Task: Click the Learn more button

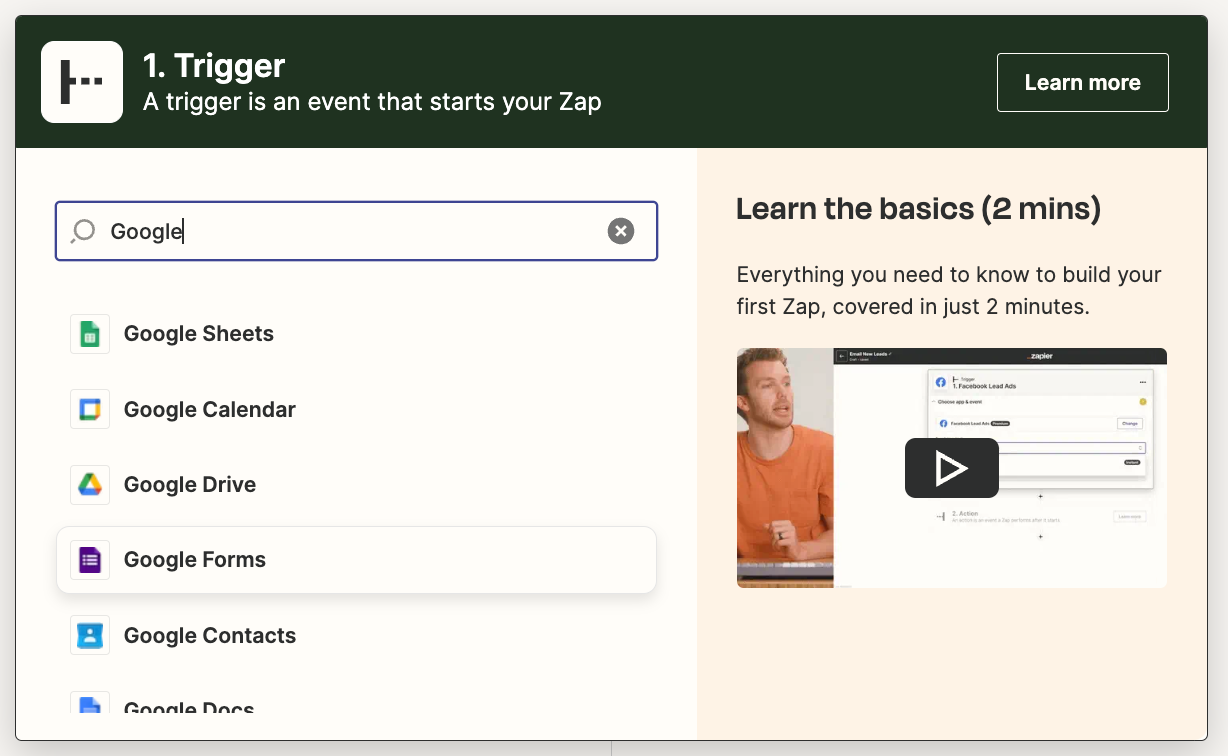Action: pyautogui.click(x=1082, y=82)
